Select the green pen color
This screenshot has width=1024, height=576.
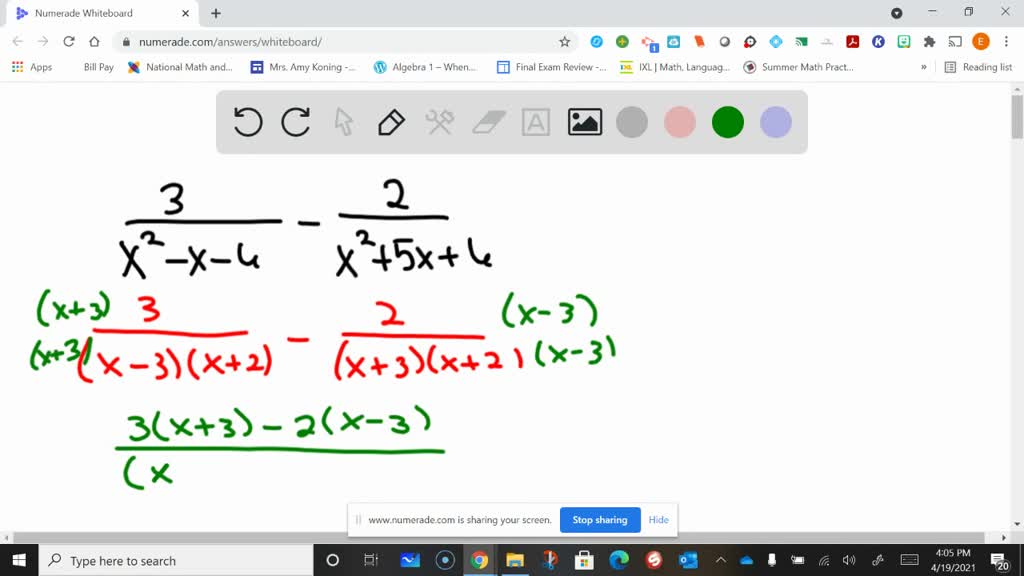pyautogui.click(x=727, y=121)
